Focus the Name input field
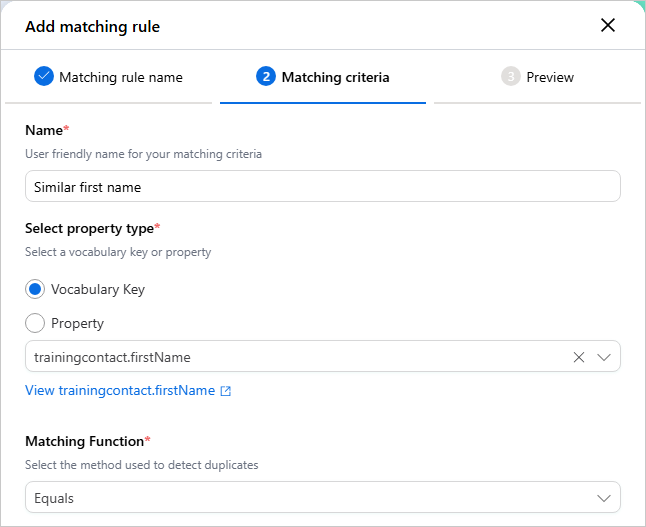The height and width of the screenshot is (527, 646). point(323,186)
